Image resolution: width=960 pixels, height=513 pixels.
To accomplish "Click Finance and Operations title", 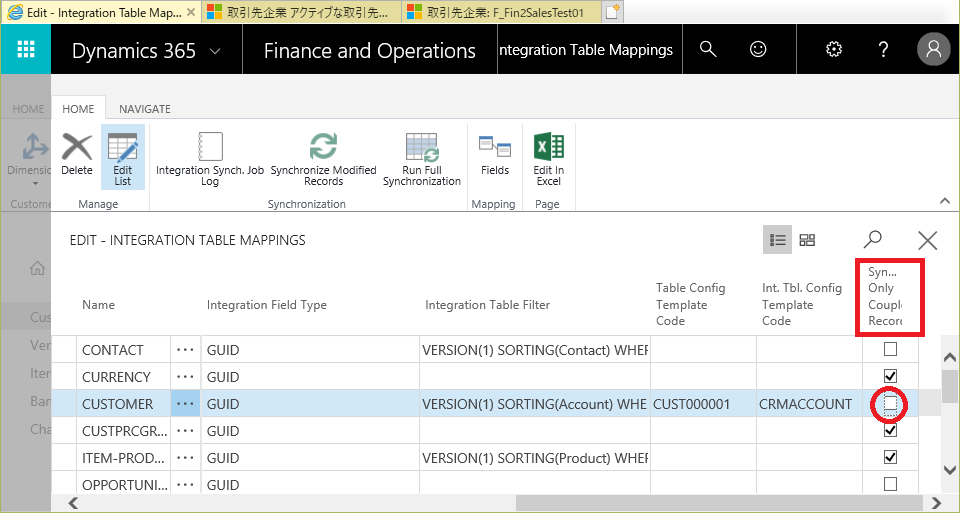I will click(370, 51).
